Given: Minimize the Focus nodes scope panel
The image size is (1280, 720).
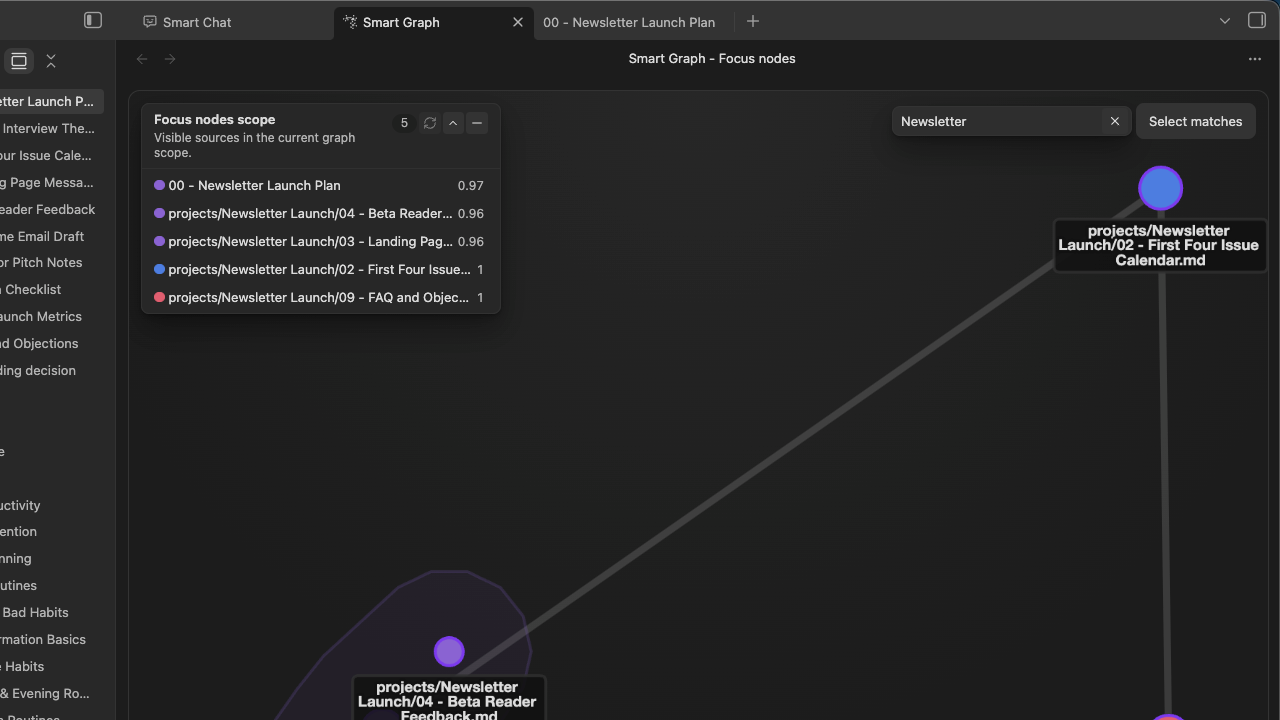Looking at the screenshot, I should (x=477, y=123).
